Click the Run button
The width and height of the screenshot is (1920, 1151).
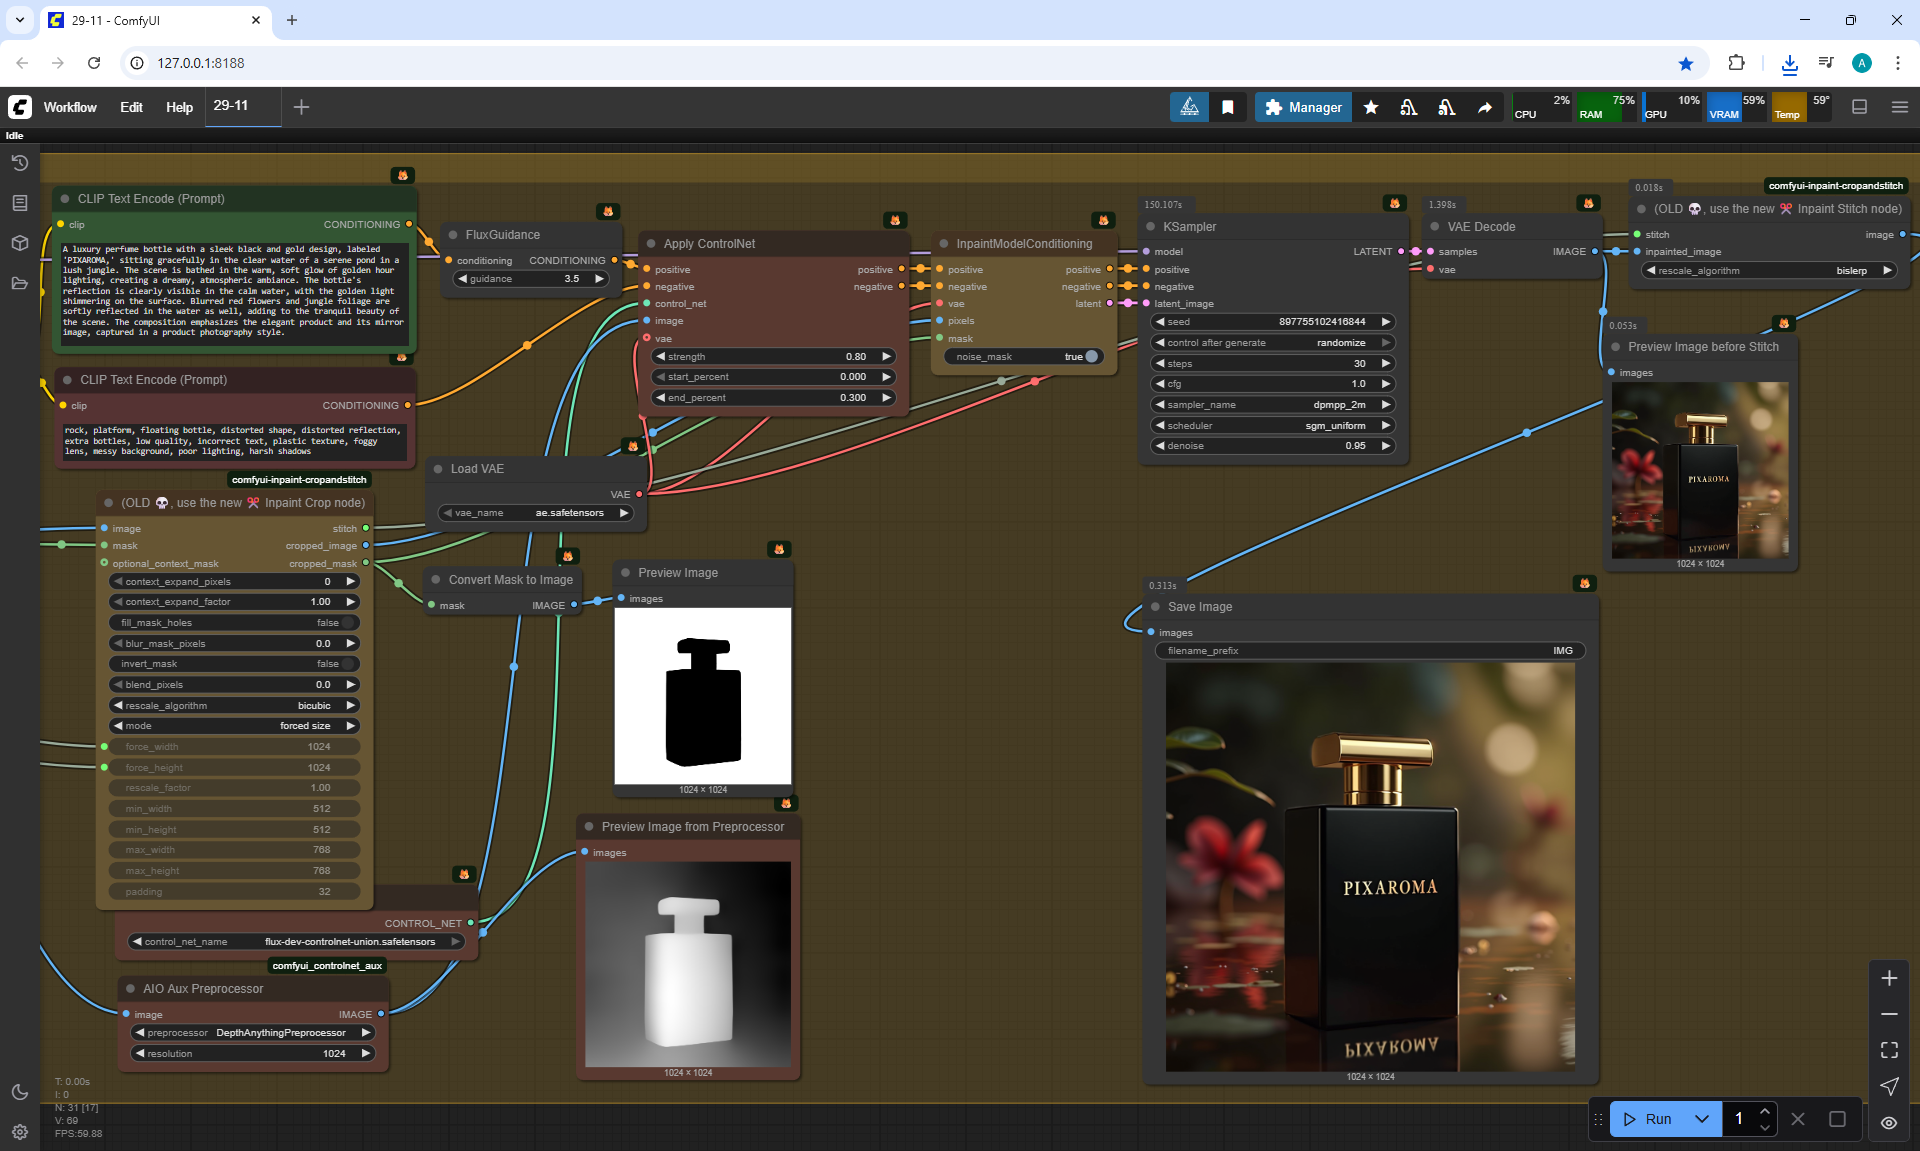1649,1119
